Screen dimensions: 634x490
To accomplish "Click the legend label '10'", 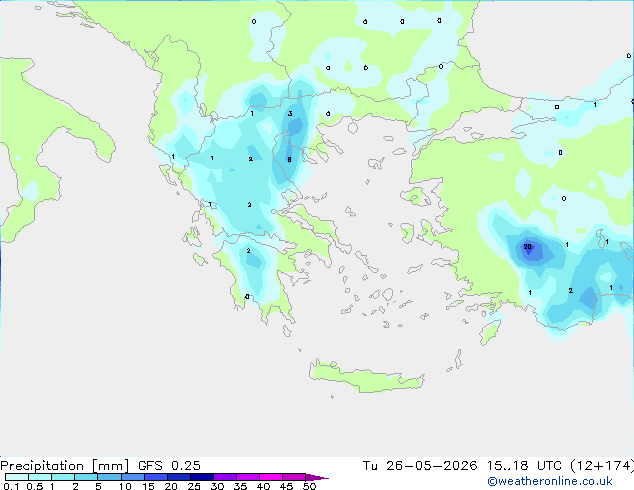I will [x=125, y=486].
